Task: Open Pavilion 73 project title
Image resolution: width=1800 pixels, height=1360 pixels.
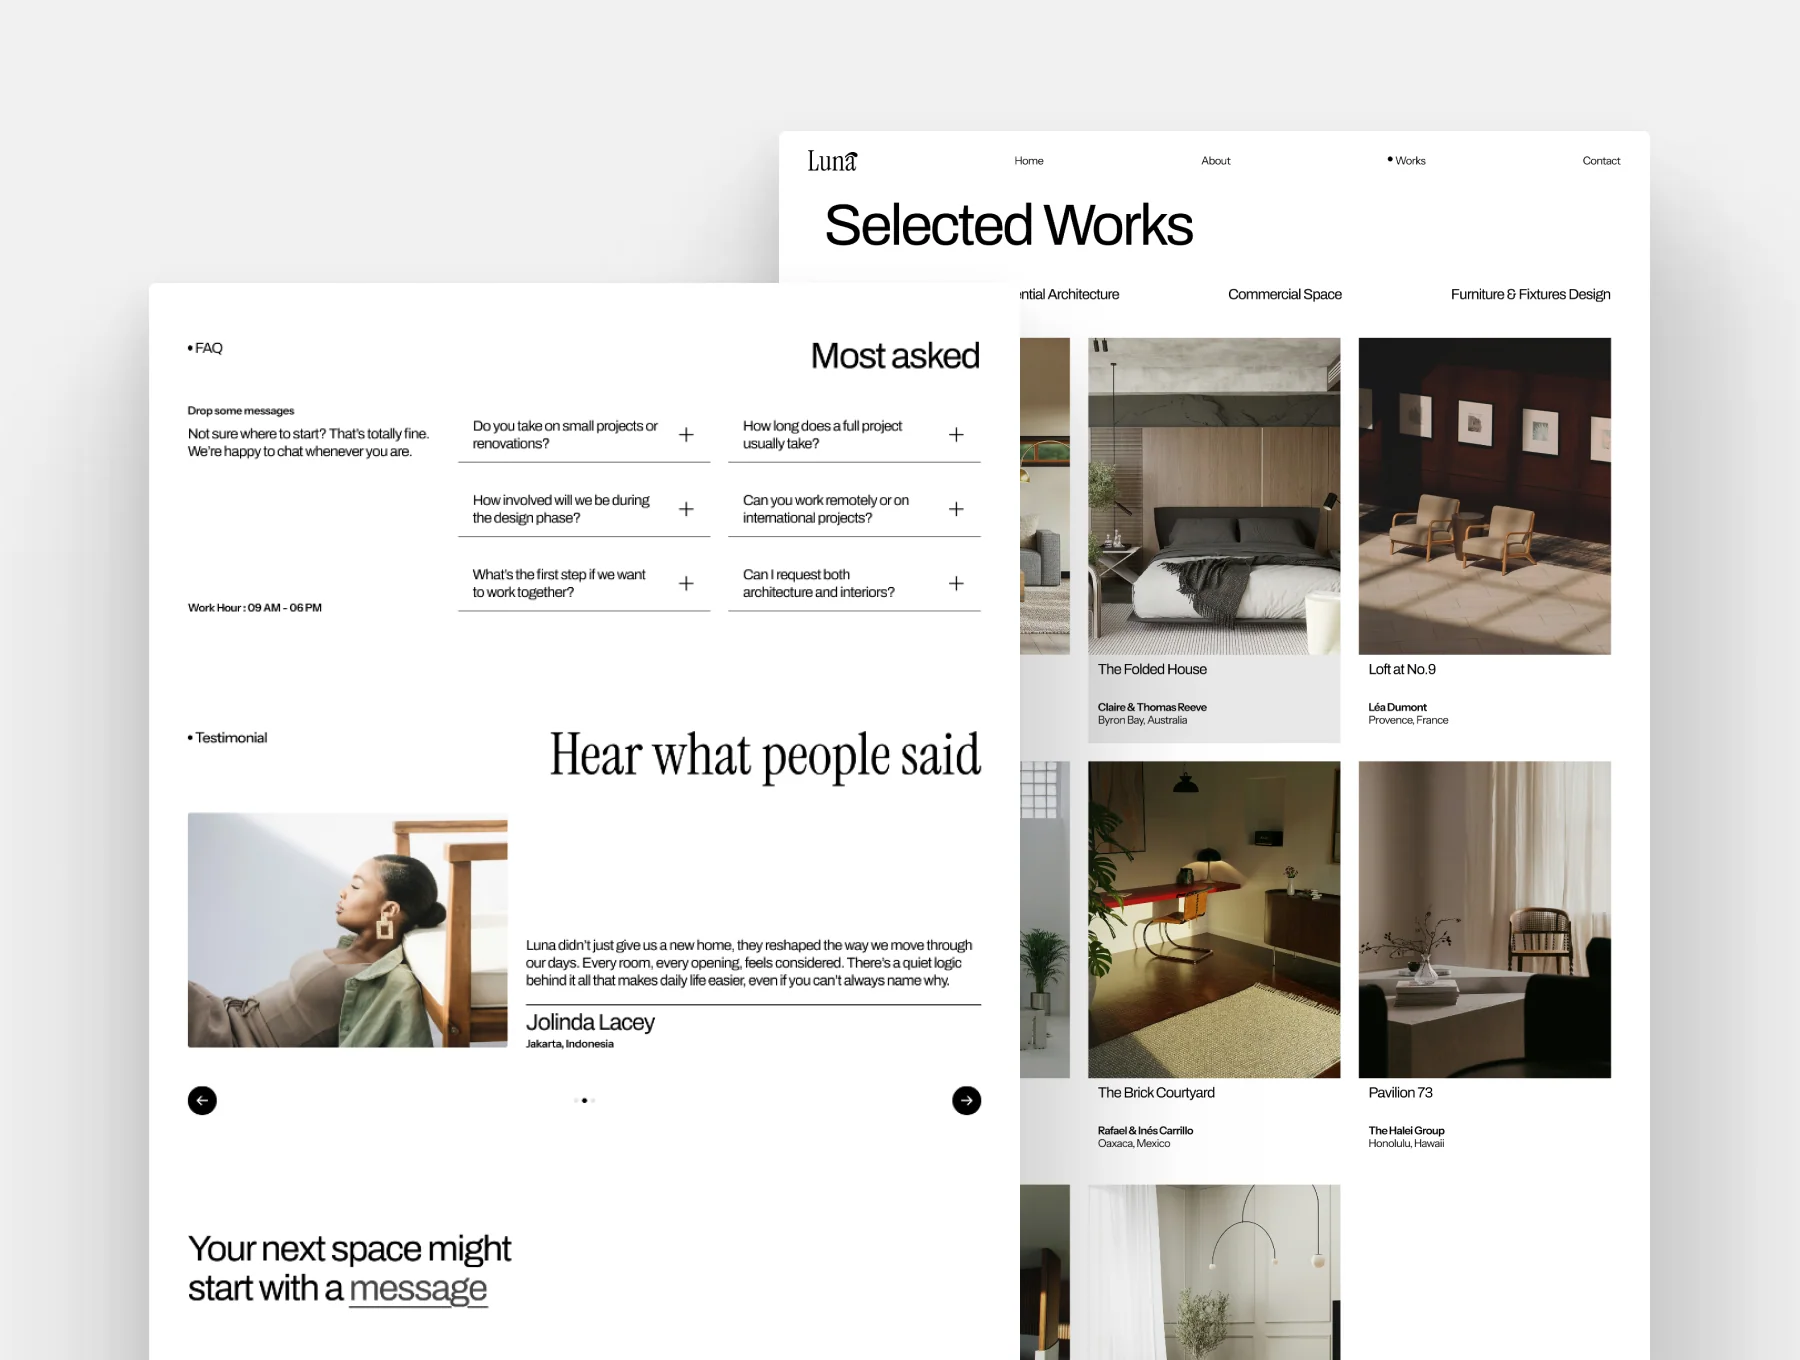Action: pyautogui.click(x=1400, y=1093)
